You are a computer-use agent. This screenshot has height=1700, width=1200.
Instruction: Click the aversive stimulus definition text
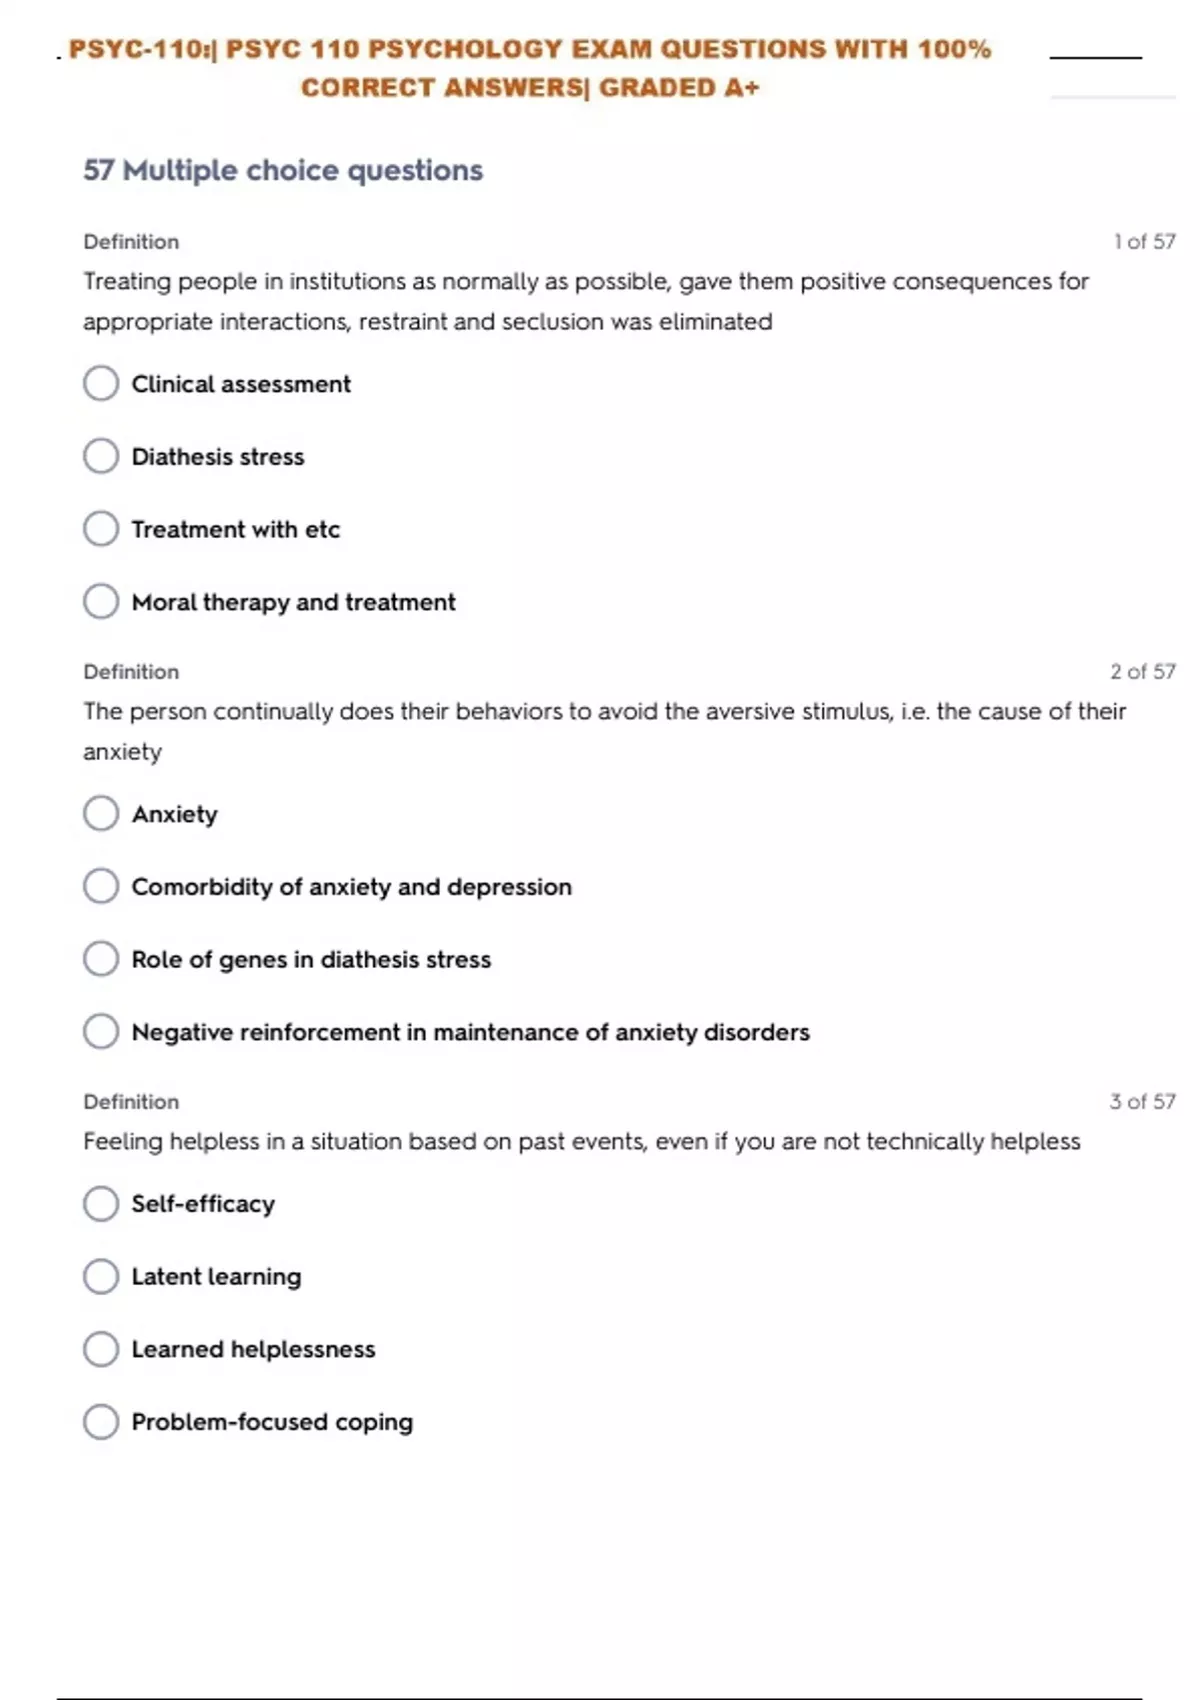click(x=604, y=712)
